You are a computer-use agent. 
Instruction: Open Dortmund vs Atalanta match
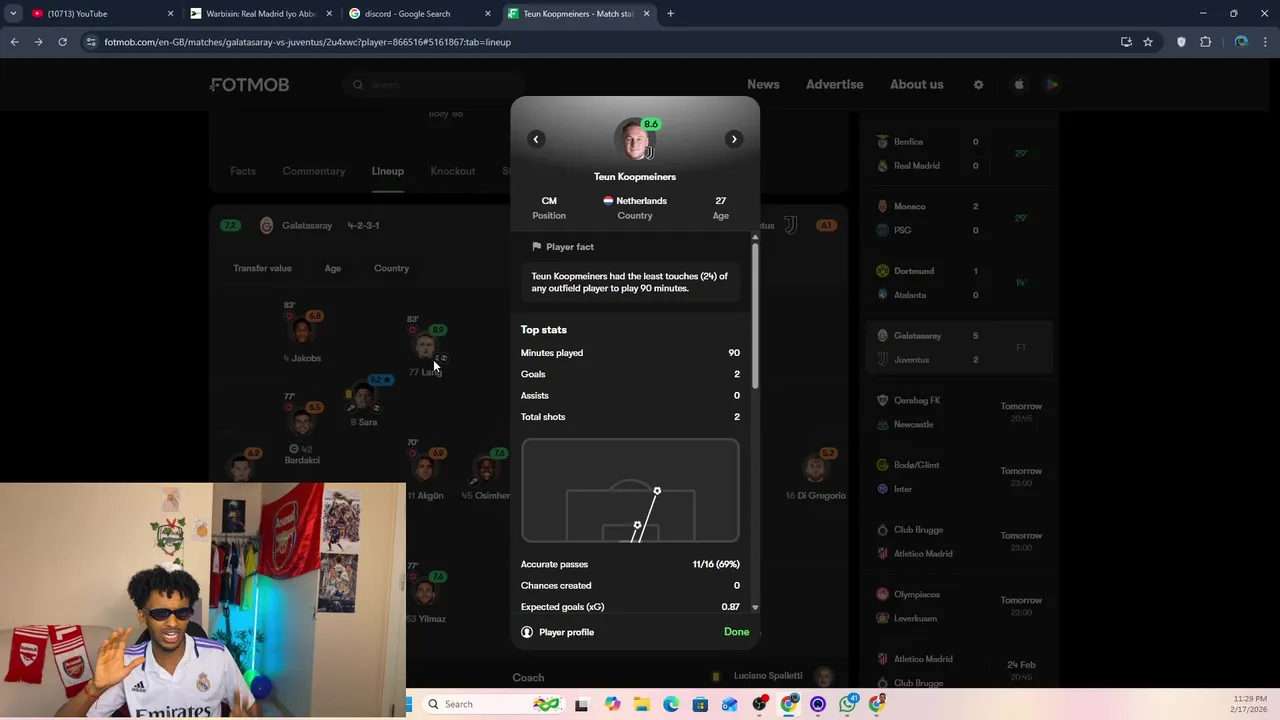click(x=960, y=283)
